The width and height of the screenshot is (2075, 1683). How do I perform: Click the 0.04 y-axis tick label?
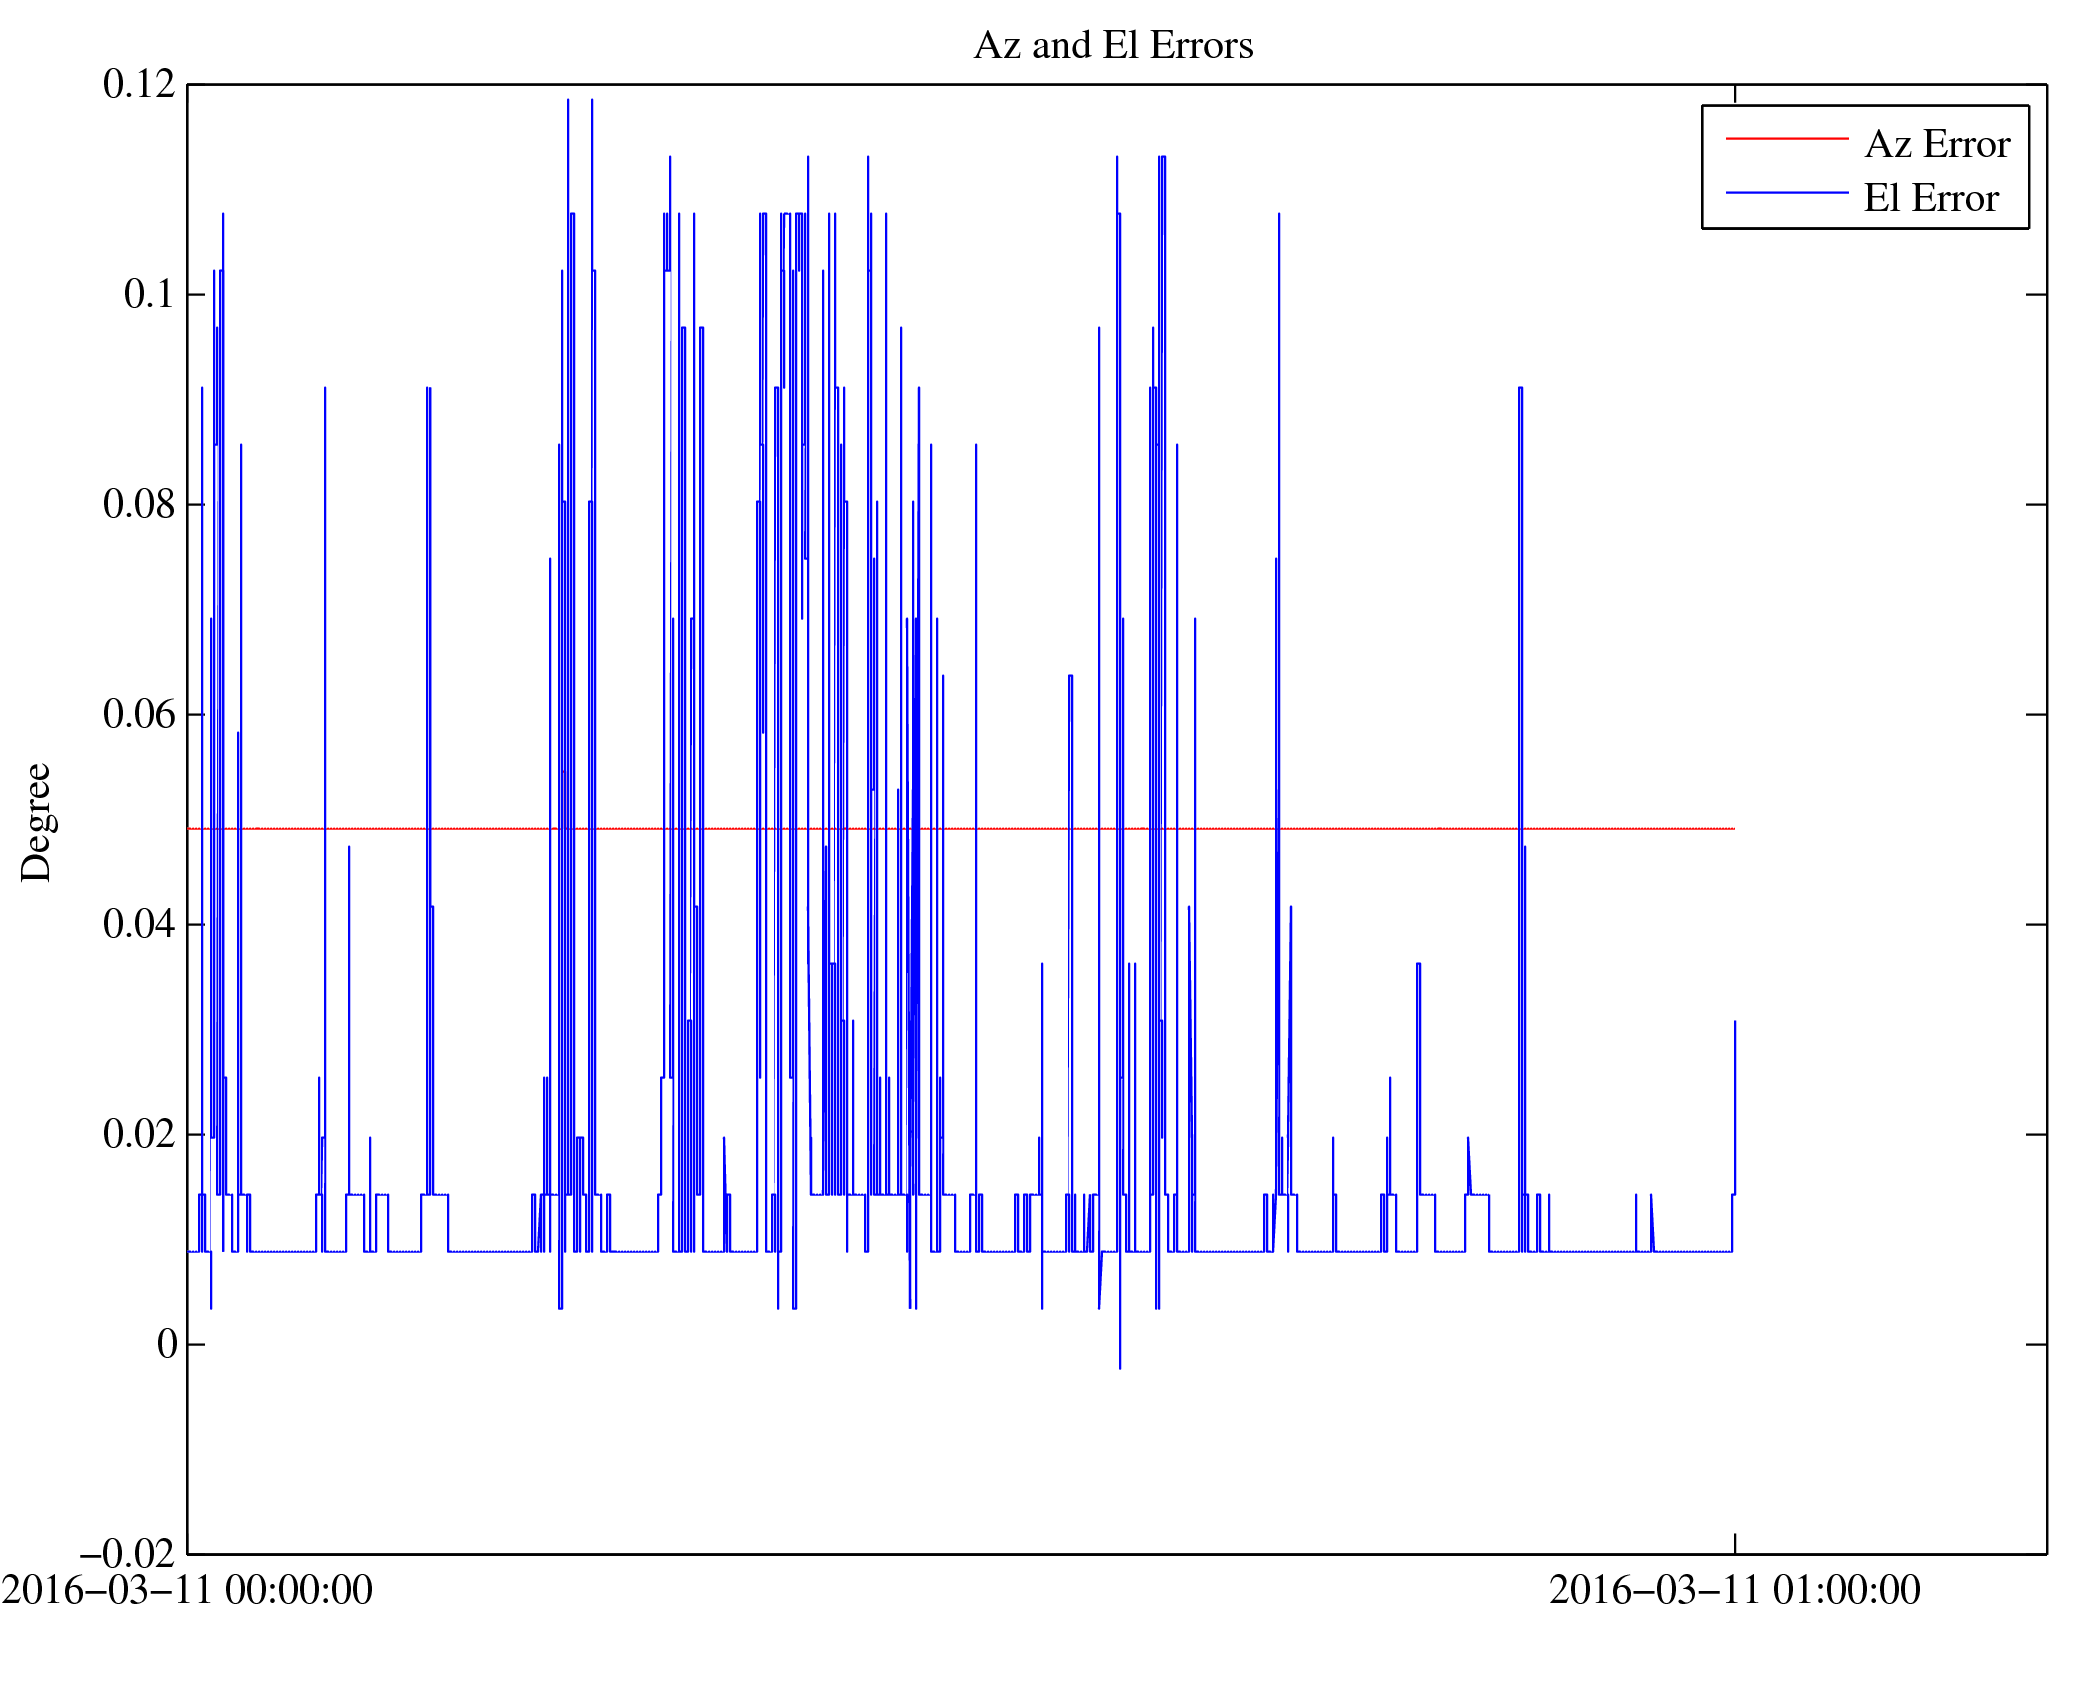tap(139, 923)
